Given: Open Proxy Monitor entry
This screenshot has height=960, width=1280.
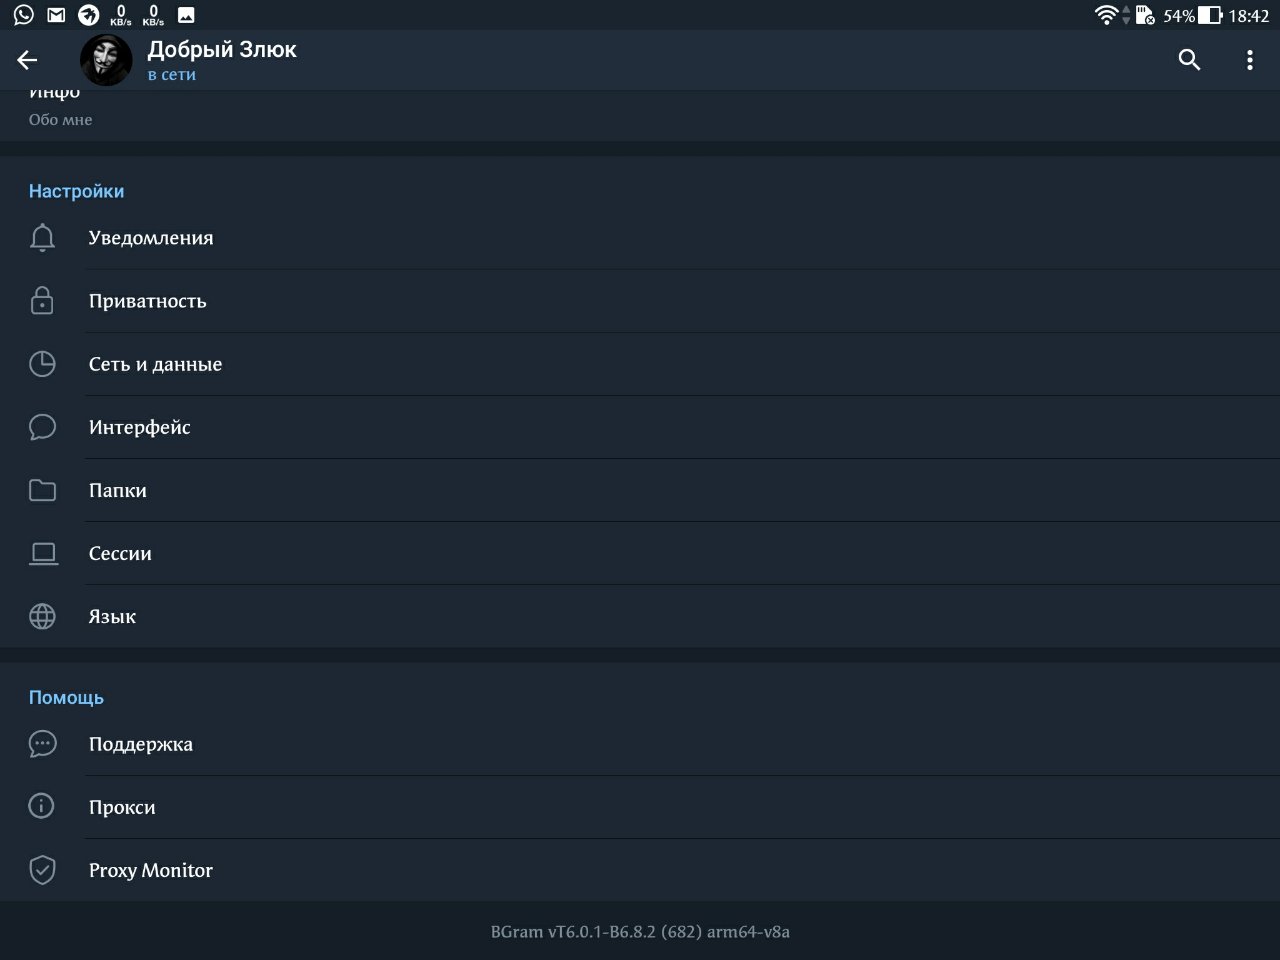Looking at the screenshot, I should pos(640,870).
